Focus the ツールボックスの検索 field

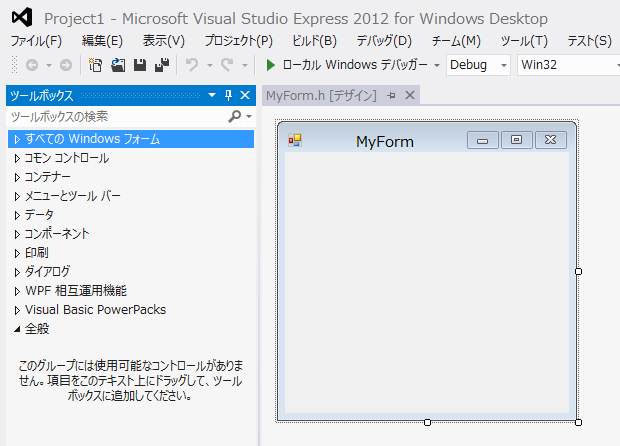point(118,116)
